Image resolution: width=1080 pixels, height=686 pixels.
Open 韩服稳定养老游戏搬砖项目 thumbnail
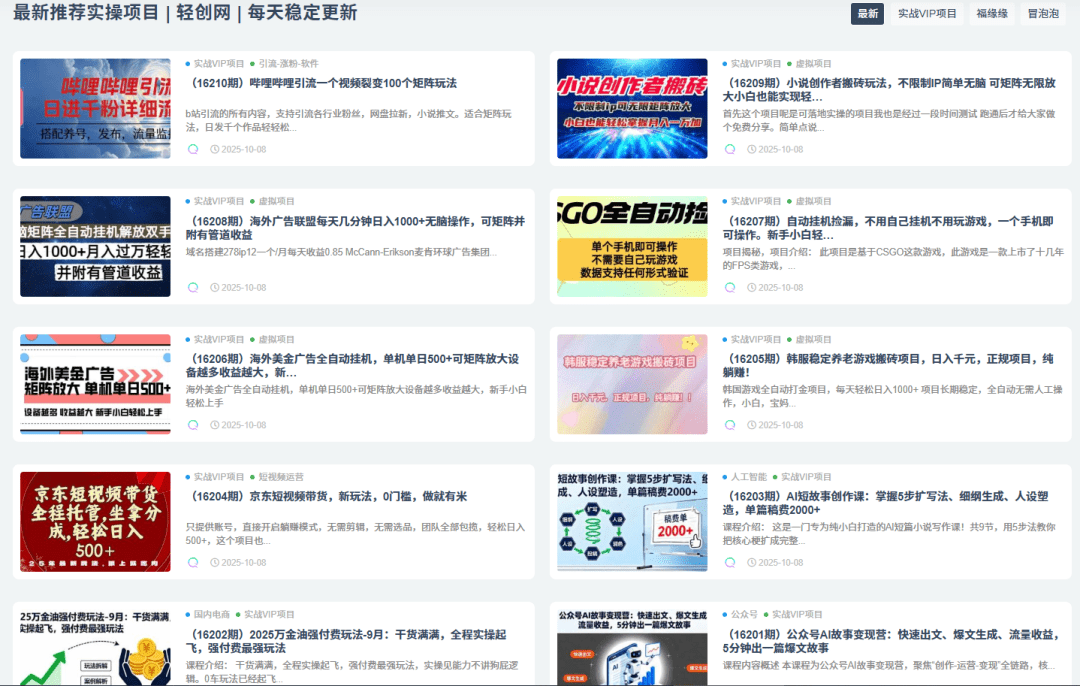[632, 384]
